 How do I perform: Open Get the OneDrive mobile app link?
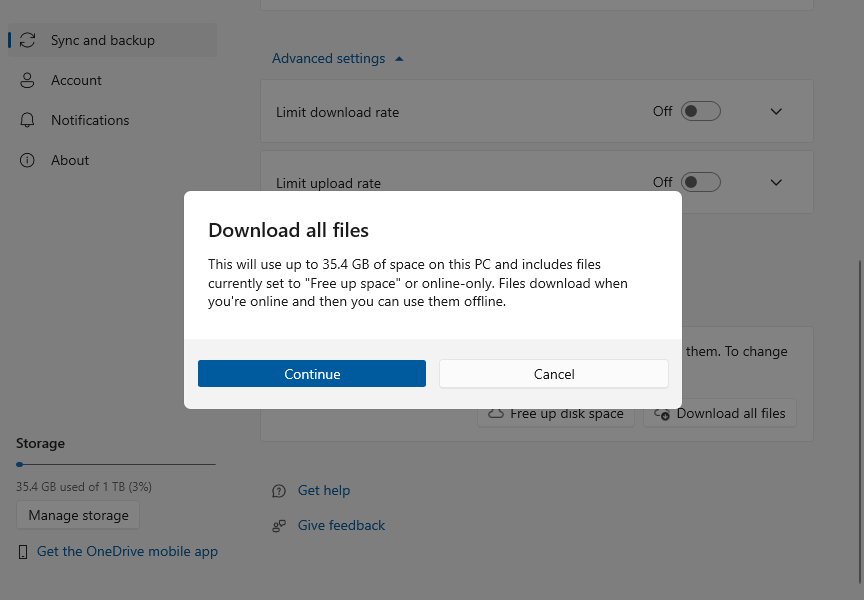tap(127, 551)
